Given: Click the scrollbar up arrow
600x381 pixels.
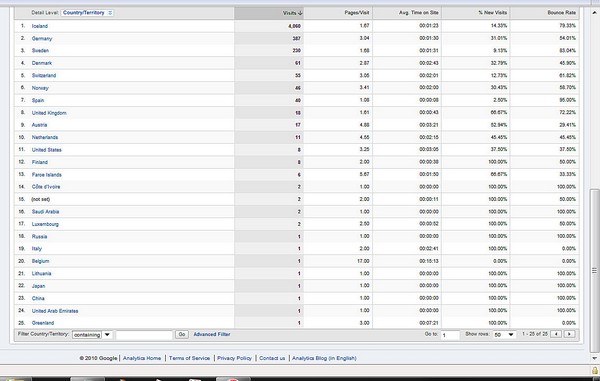Looking at the screenshot, I should [594, 13].
